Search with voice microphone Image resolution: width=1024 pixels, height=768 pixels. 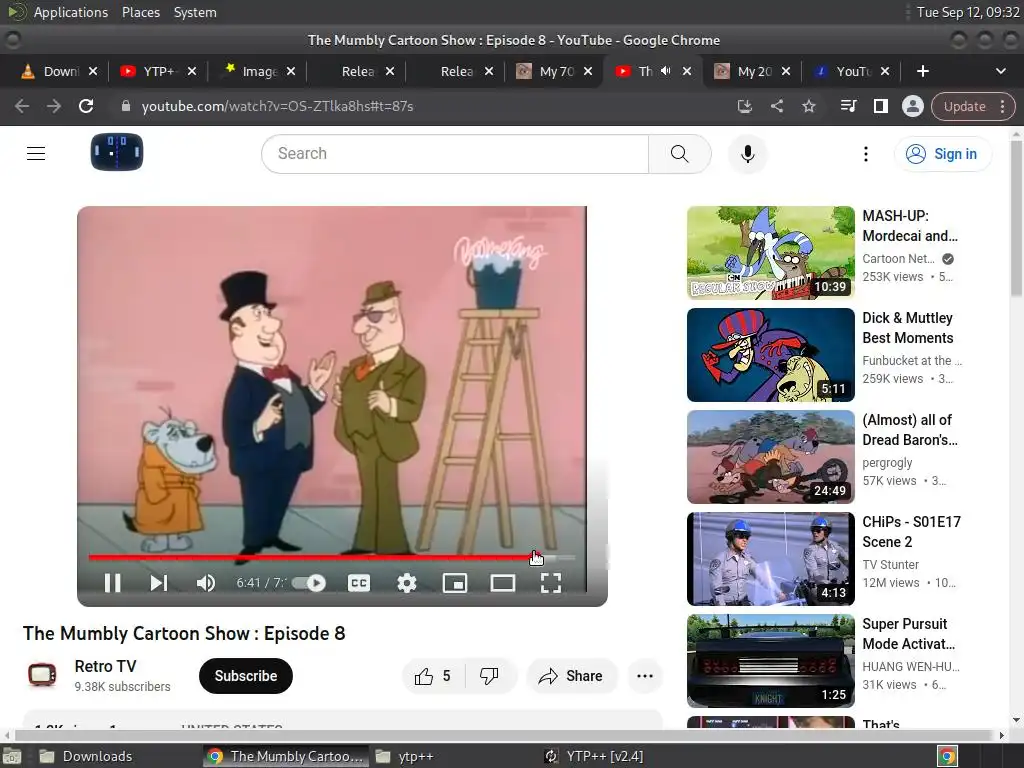point(748,153)
